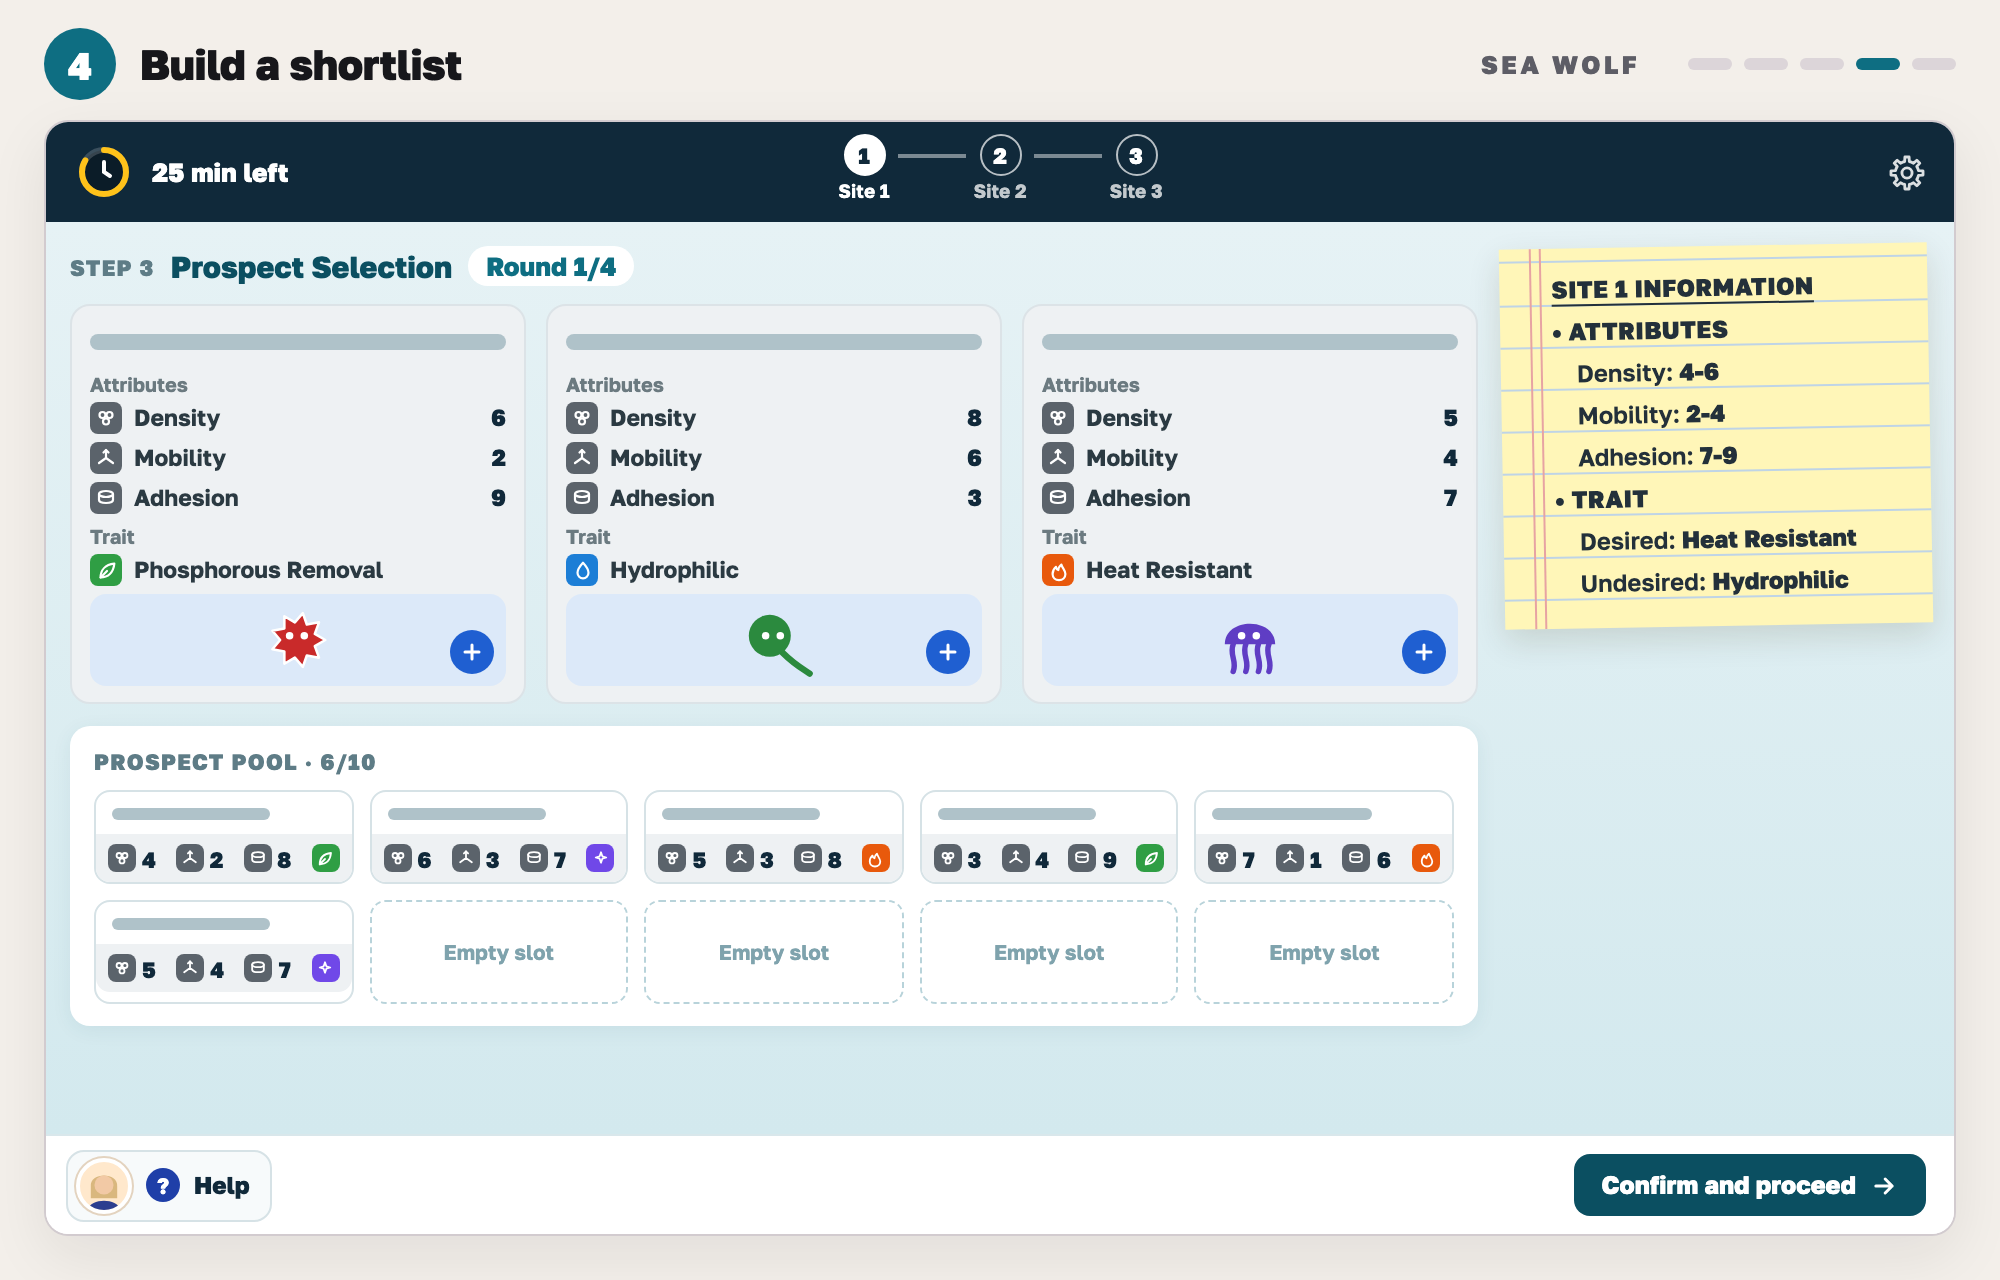Click 'Desired: Heat Resistant' on the note
The height and width of the screenshot is (1280, 2000).
coord(1717,540)
